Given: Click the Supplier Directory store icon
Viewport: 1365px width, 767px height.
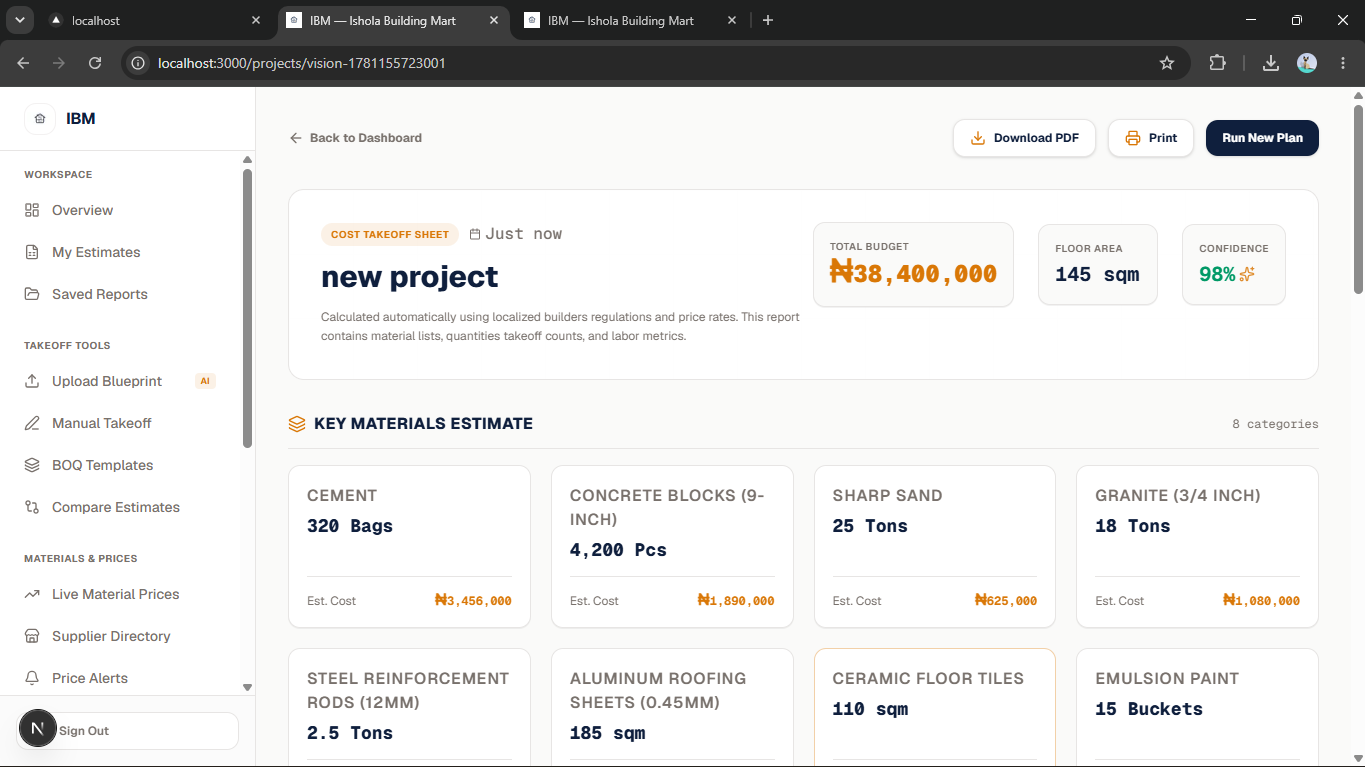Looking at the screenshot, I should (32, 636).
